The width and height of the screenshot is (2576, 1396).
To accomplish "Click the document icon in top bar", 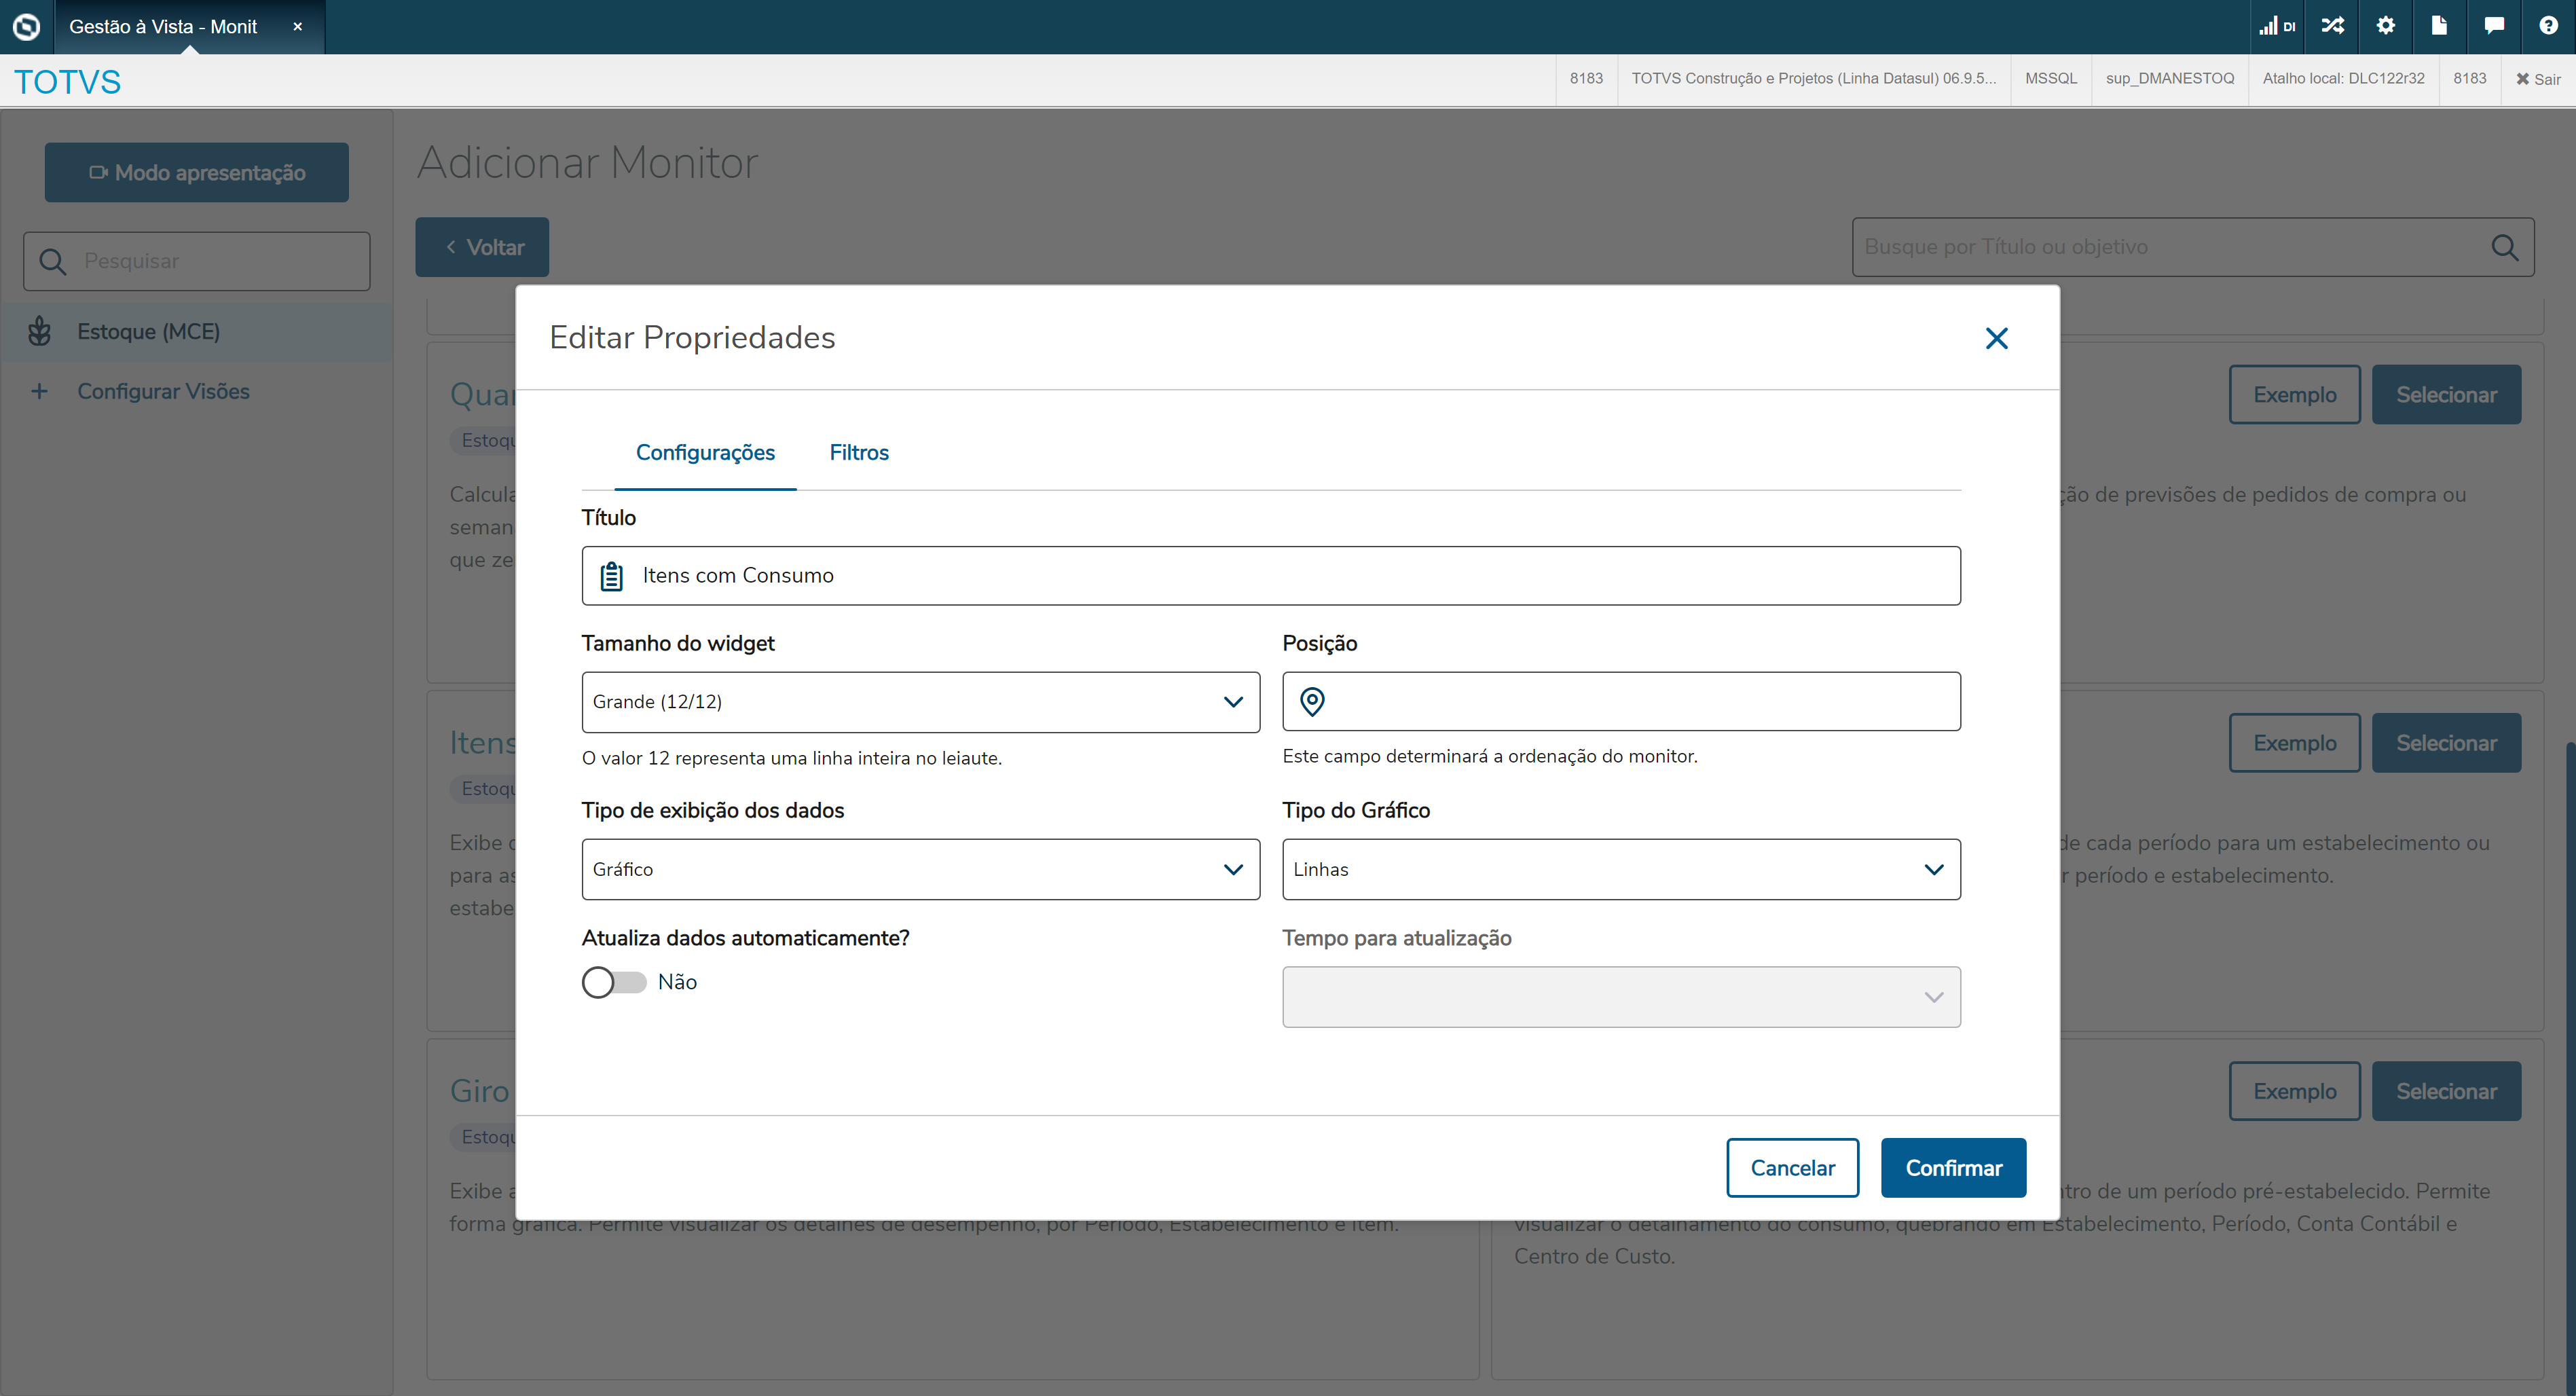I will 2439,26.
